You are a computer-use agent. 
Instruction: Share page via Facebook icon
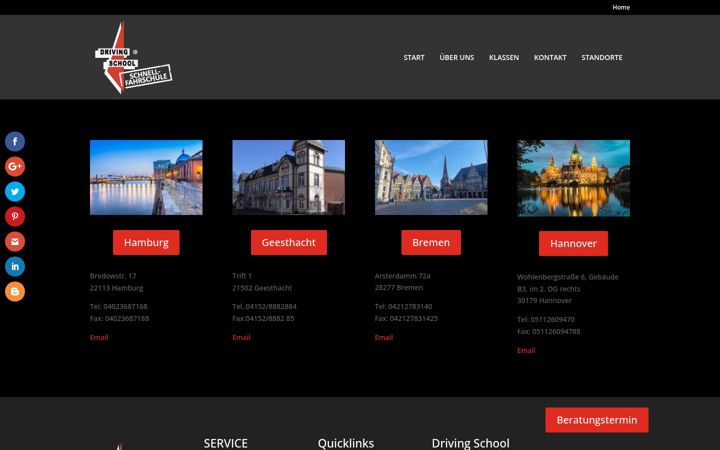tap(15, 141)
